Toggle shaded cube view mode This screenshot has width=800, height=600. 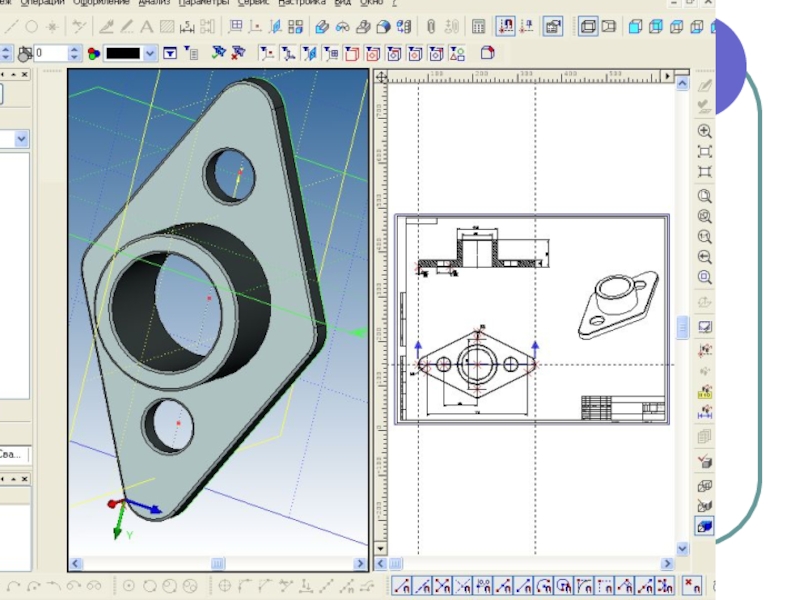coord(705,526)
